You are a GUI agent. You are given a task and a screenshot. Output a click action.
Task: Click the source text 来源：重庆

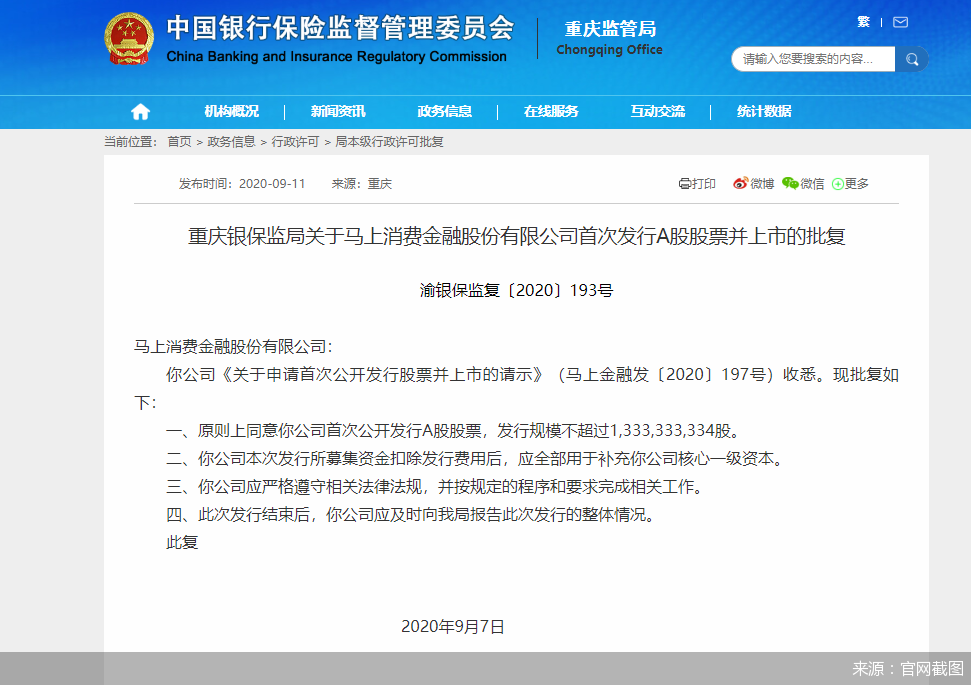pyautogui.click(x=362, y=184)
